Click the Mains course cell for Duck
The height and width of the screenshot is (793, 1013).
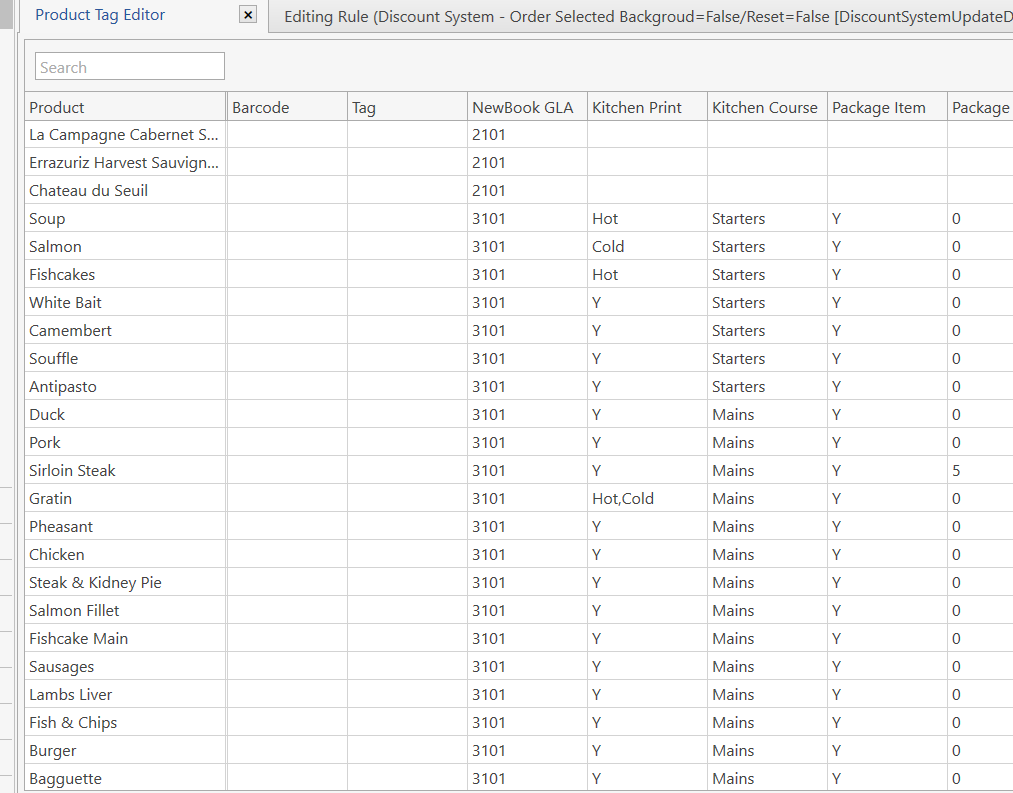[x=767, y=414]
